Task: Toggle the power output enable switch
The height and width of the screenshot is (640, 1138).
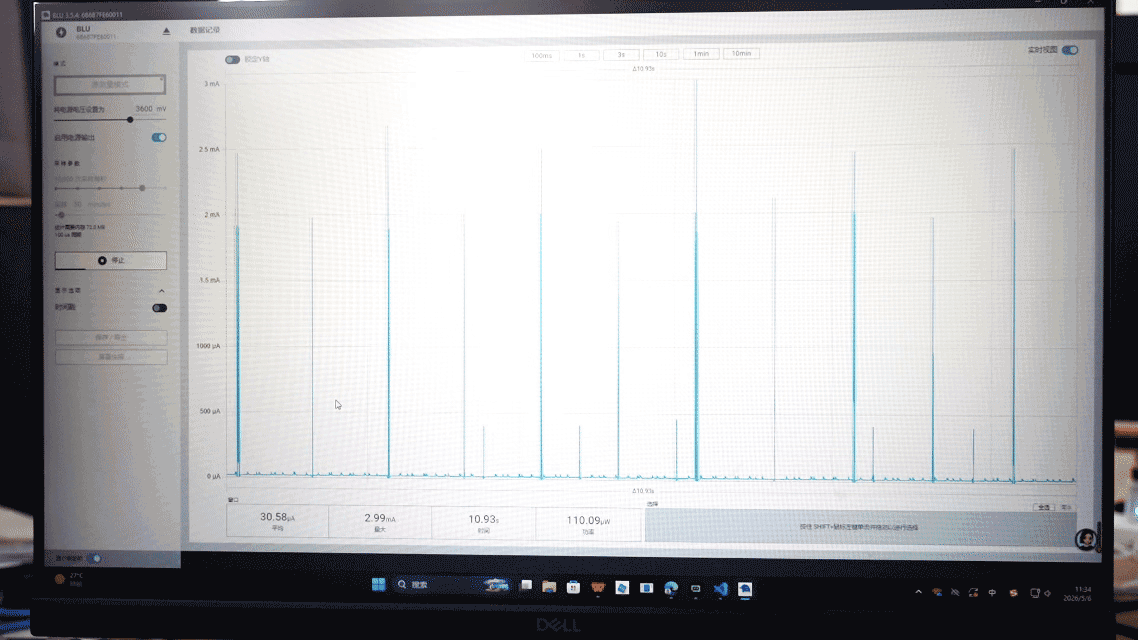Action: tap(158, 137)
